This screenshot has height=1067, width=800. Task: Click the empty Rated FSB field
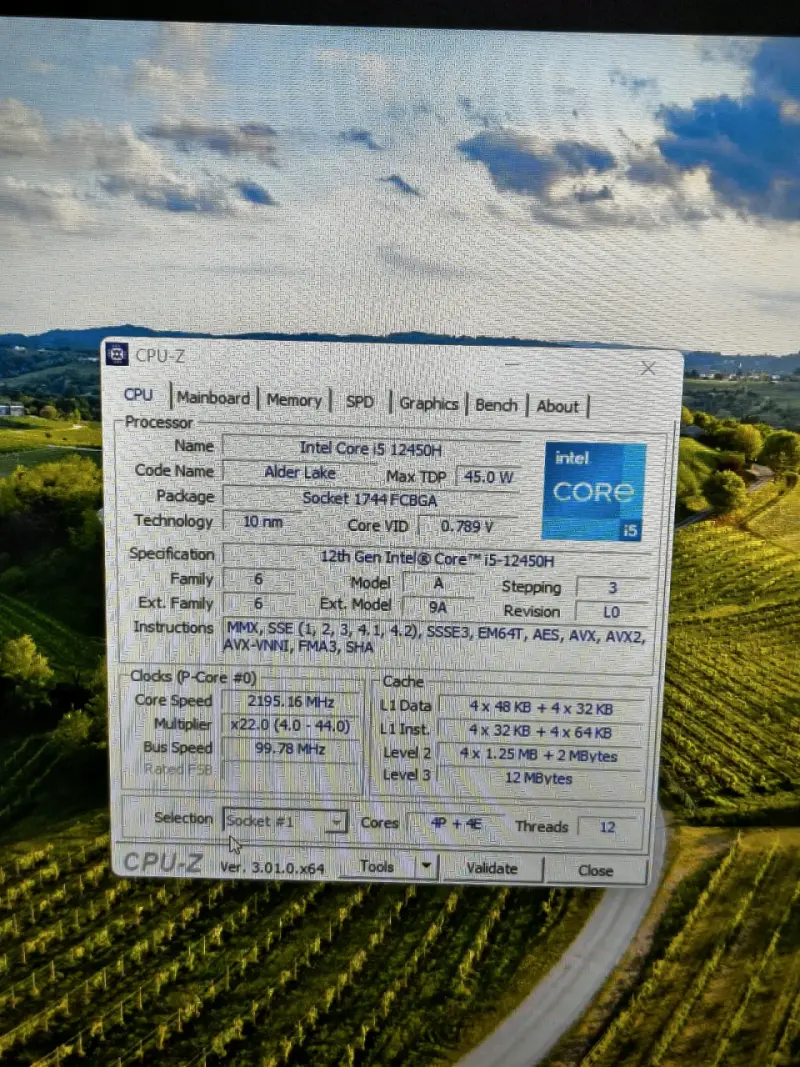[291, 771]
